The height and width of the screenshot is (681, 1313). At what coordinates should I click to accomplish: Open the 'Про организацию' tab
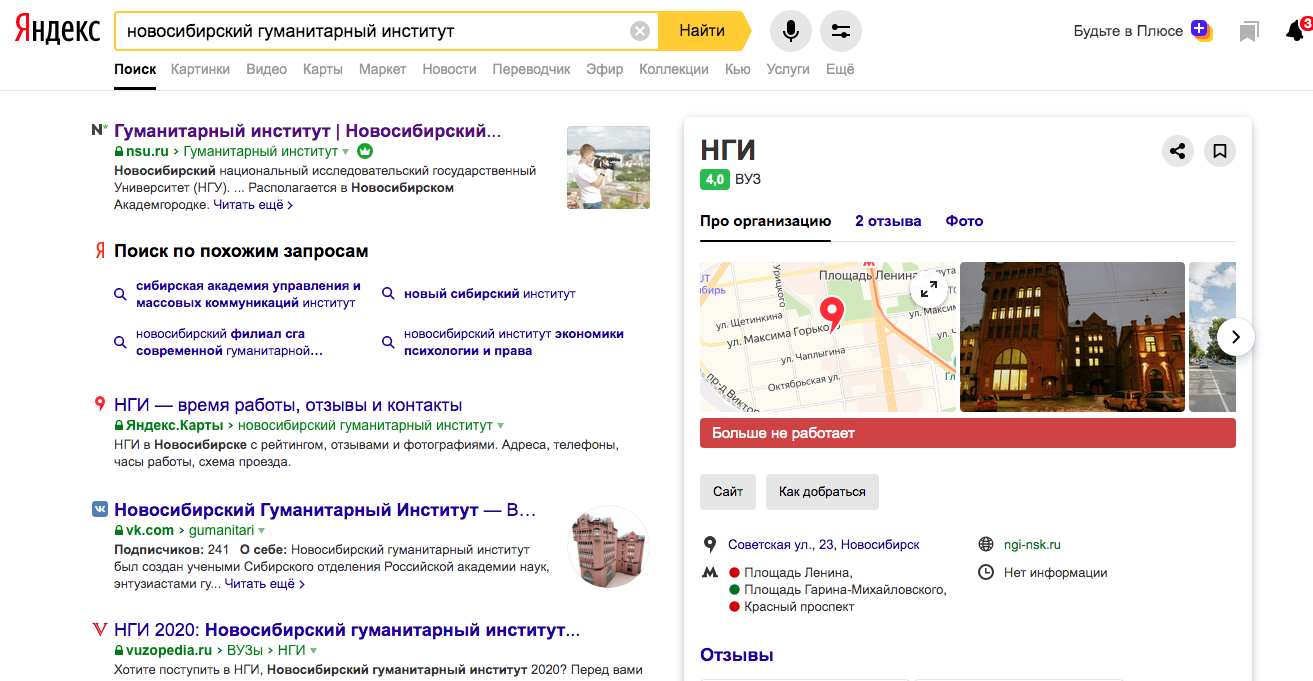(765, 221)
